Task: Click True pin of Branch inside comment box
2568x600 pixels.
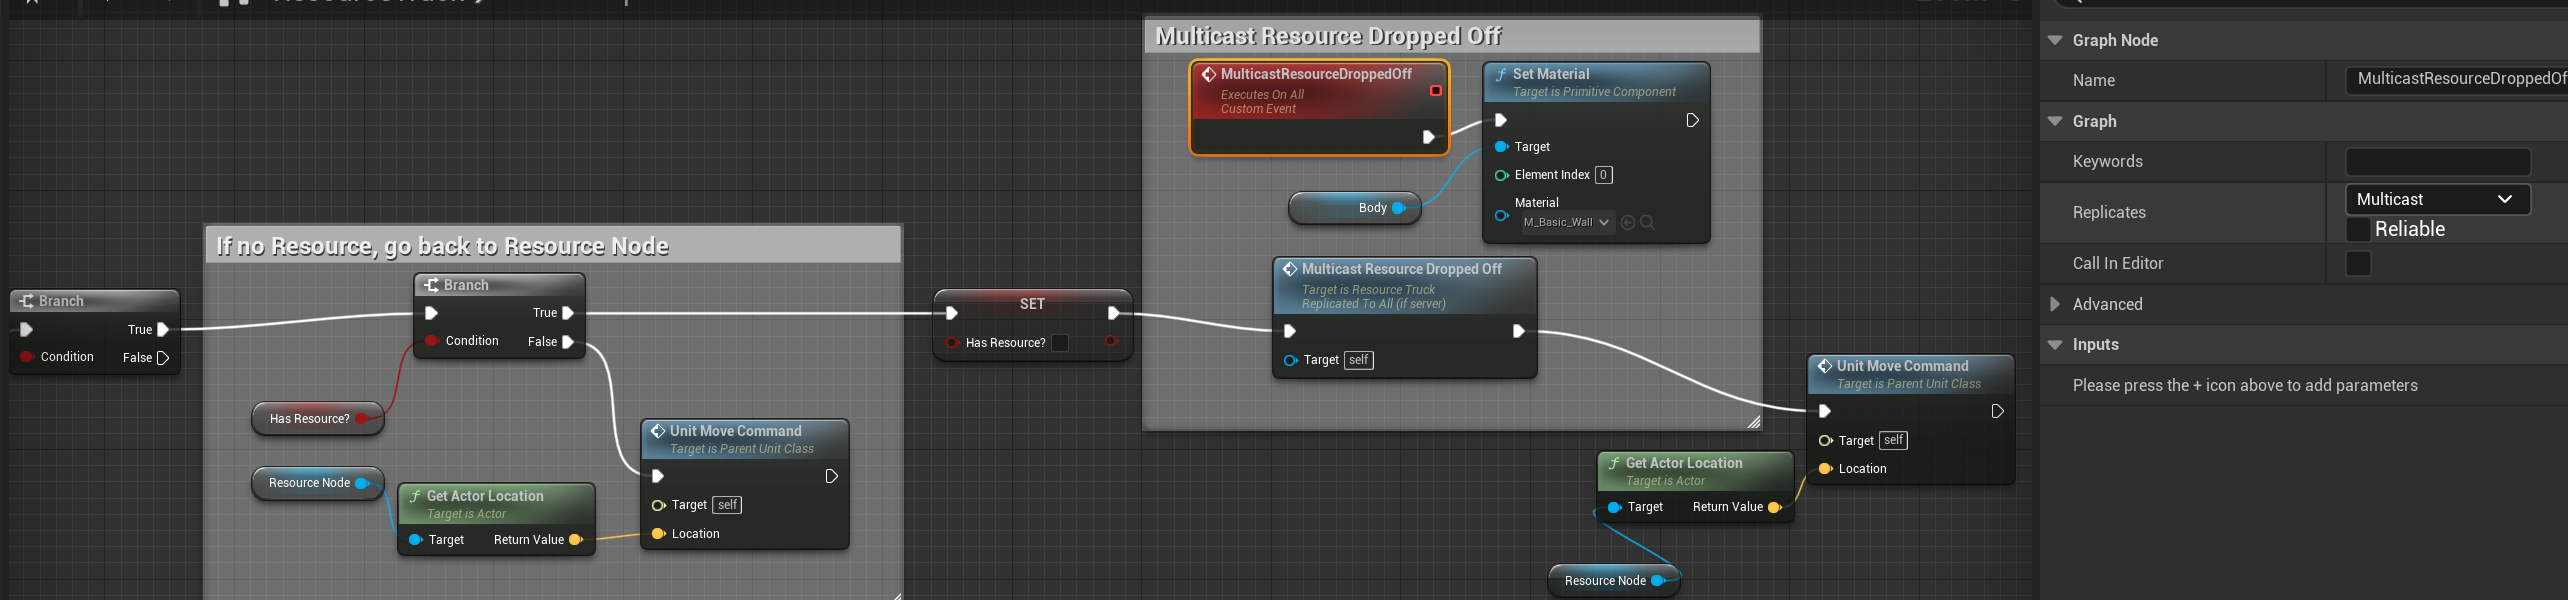Action: 567,313
